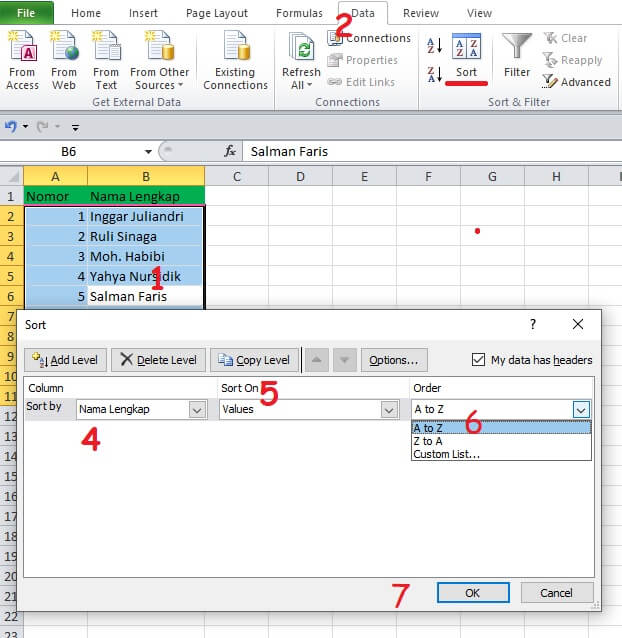Click the Move Down arrow button
This screenshot has height=638, width=622.
pyautogui.click(x=345, y=360)
